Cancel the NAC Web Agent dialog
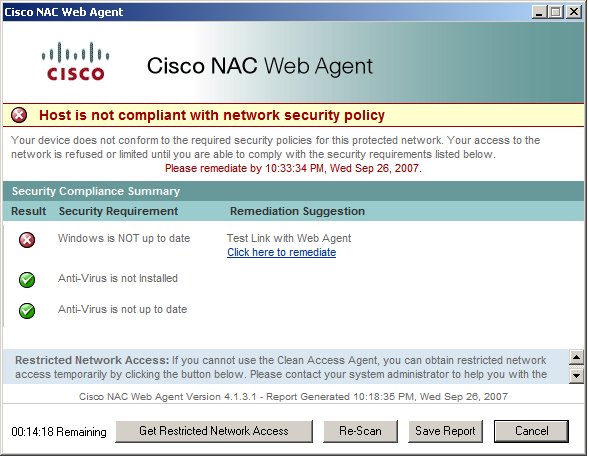 click(531, 431)
